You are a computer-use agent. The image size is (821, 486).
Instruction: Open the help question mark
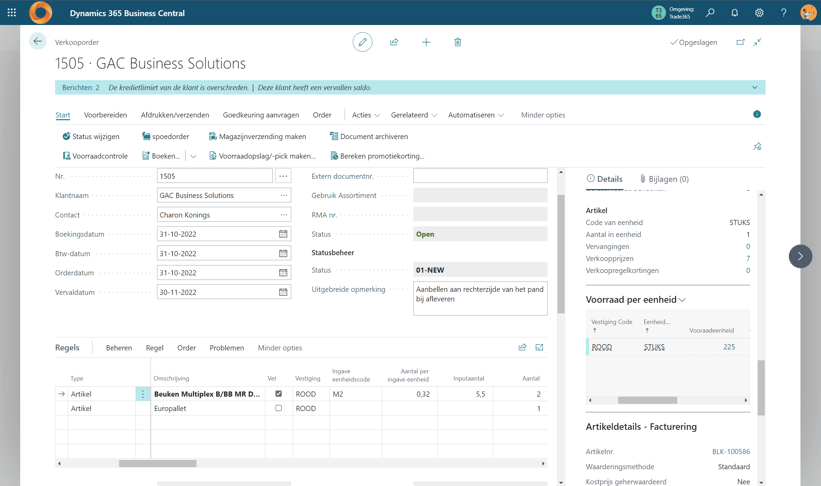coord(783,13)
